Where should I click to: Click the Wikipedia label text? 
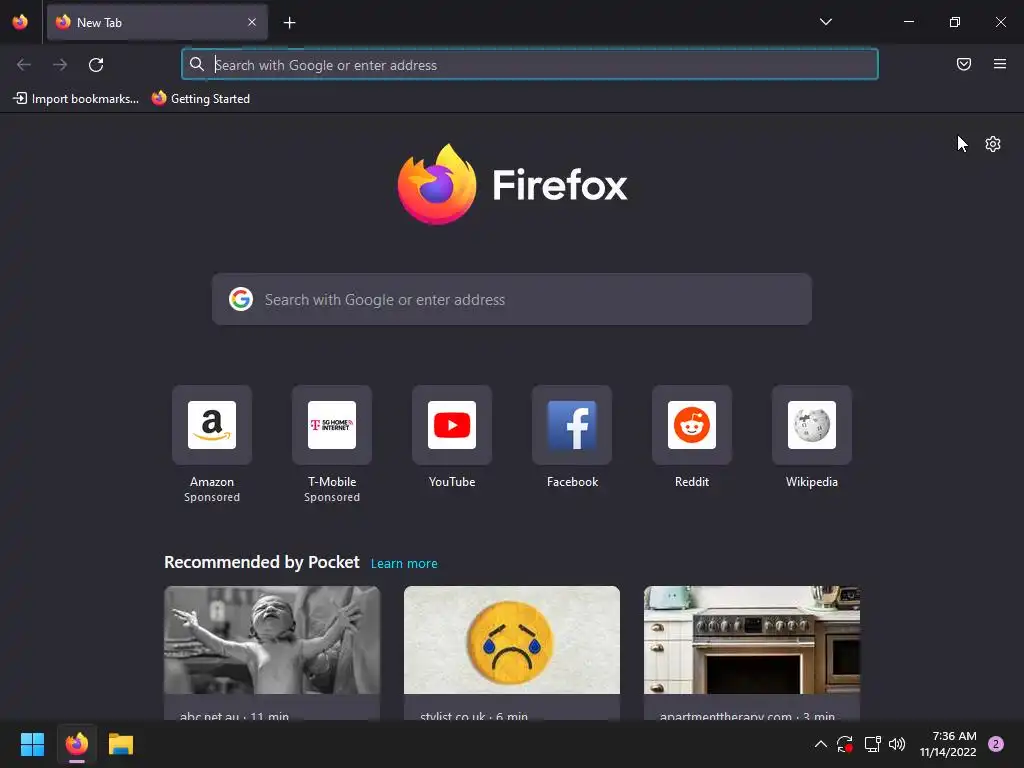click(x=812, y=482)
